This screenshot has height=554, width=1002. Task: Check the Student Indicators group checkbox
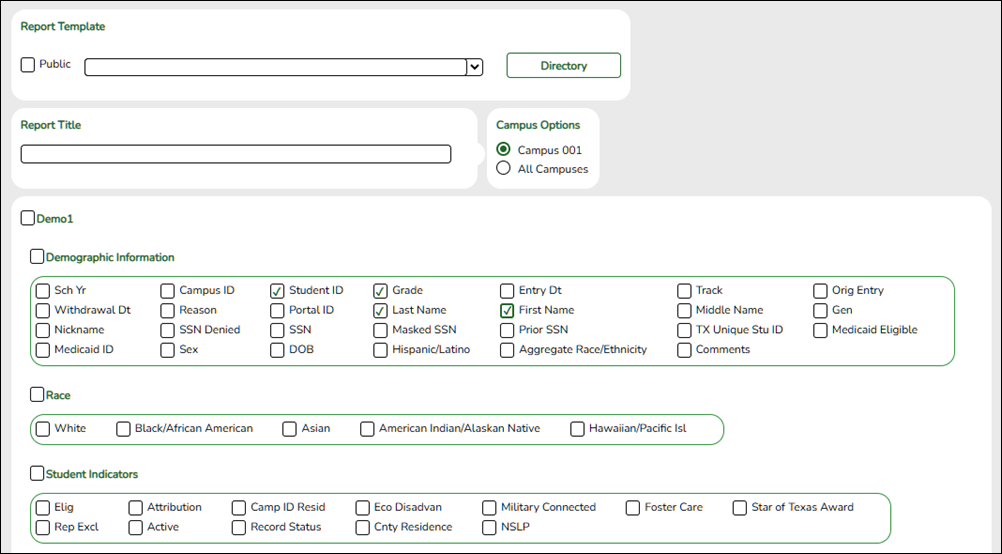pos(37,473)
